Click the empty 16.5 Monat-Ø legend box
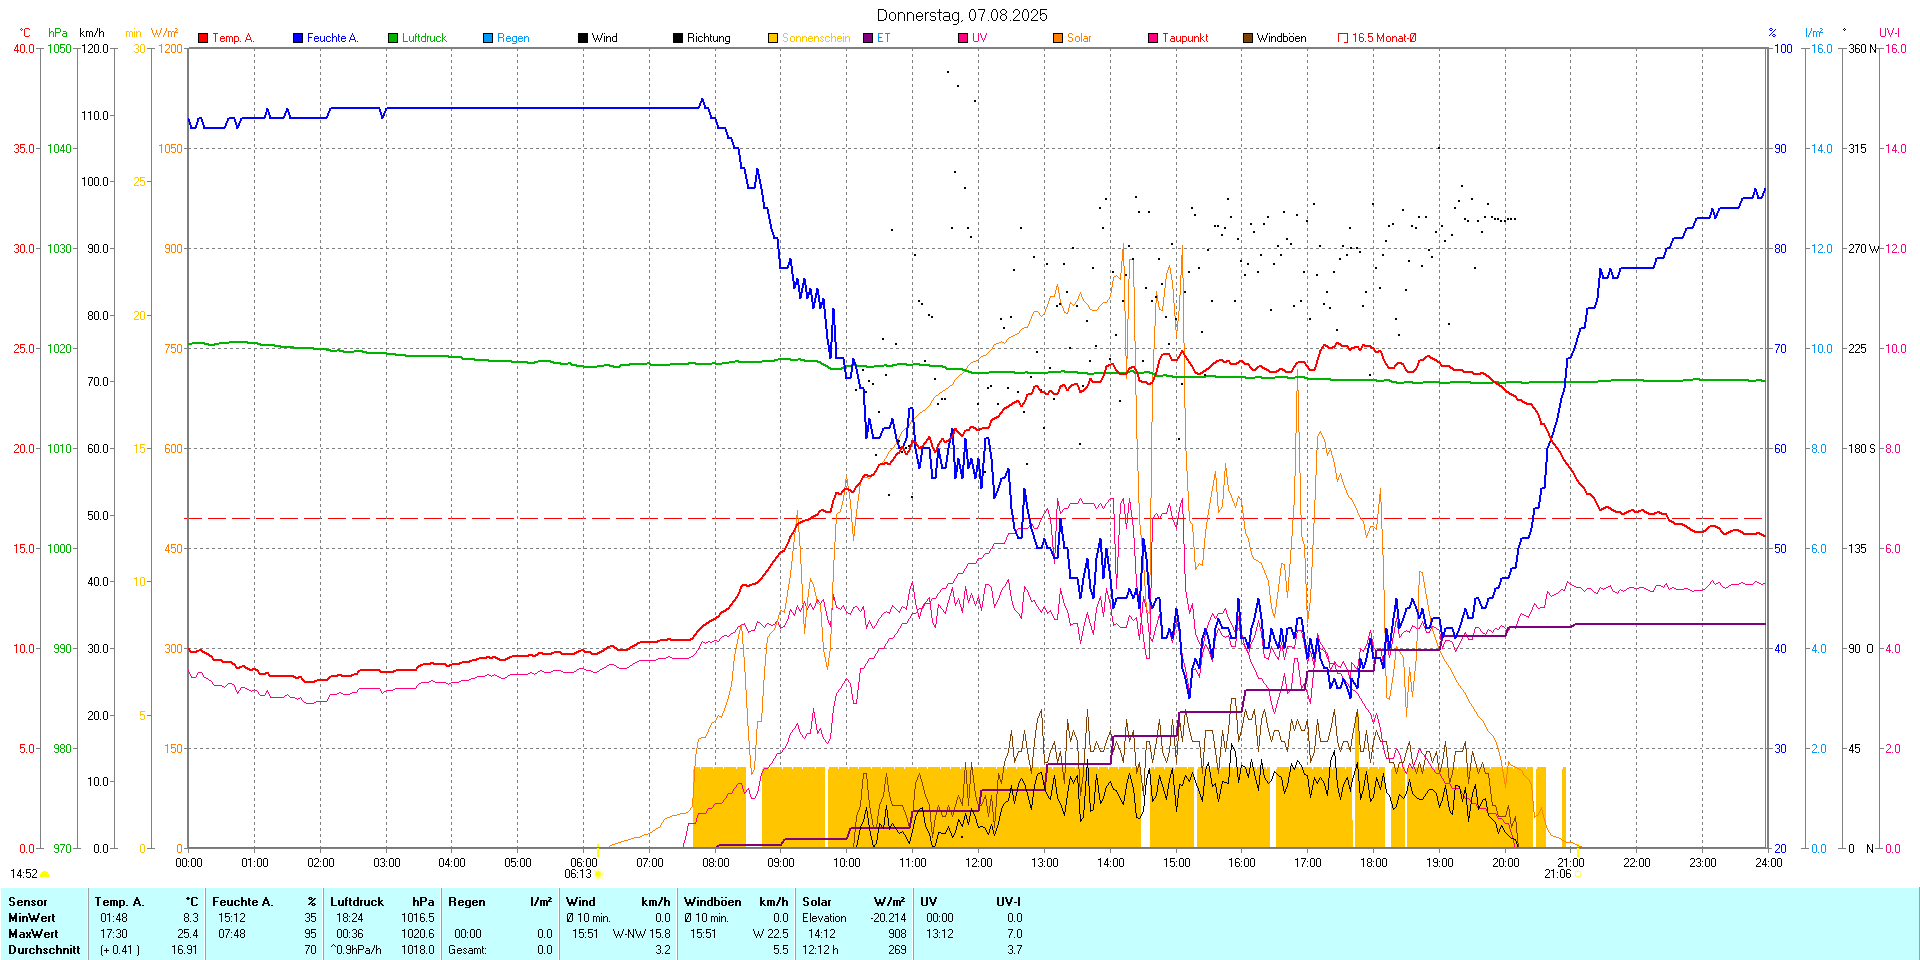This screenshot has width=1920, height=960. pyautogui.click(x=1343, y=38)
